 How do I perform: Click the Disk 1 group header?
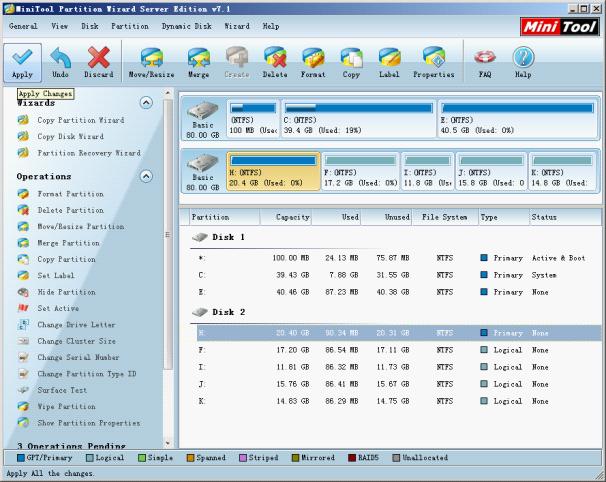[x=219, y=237]
